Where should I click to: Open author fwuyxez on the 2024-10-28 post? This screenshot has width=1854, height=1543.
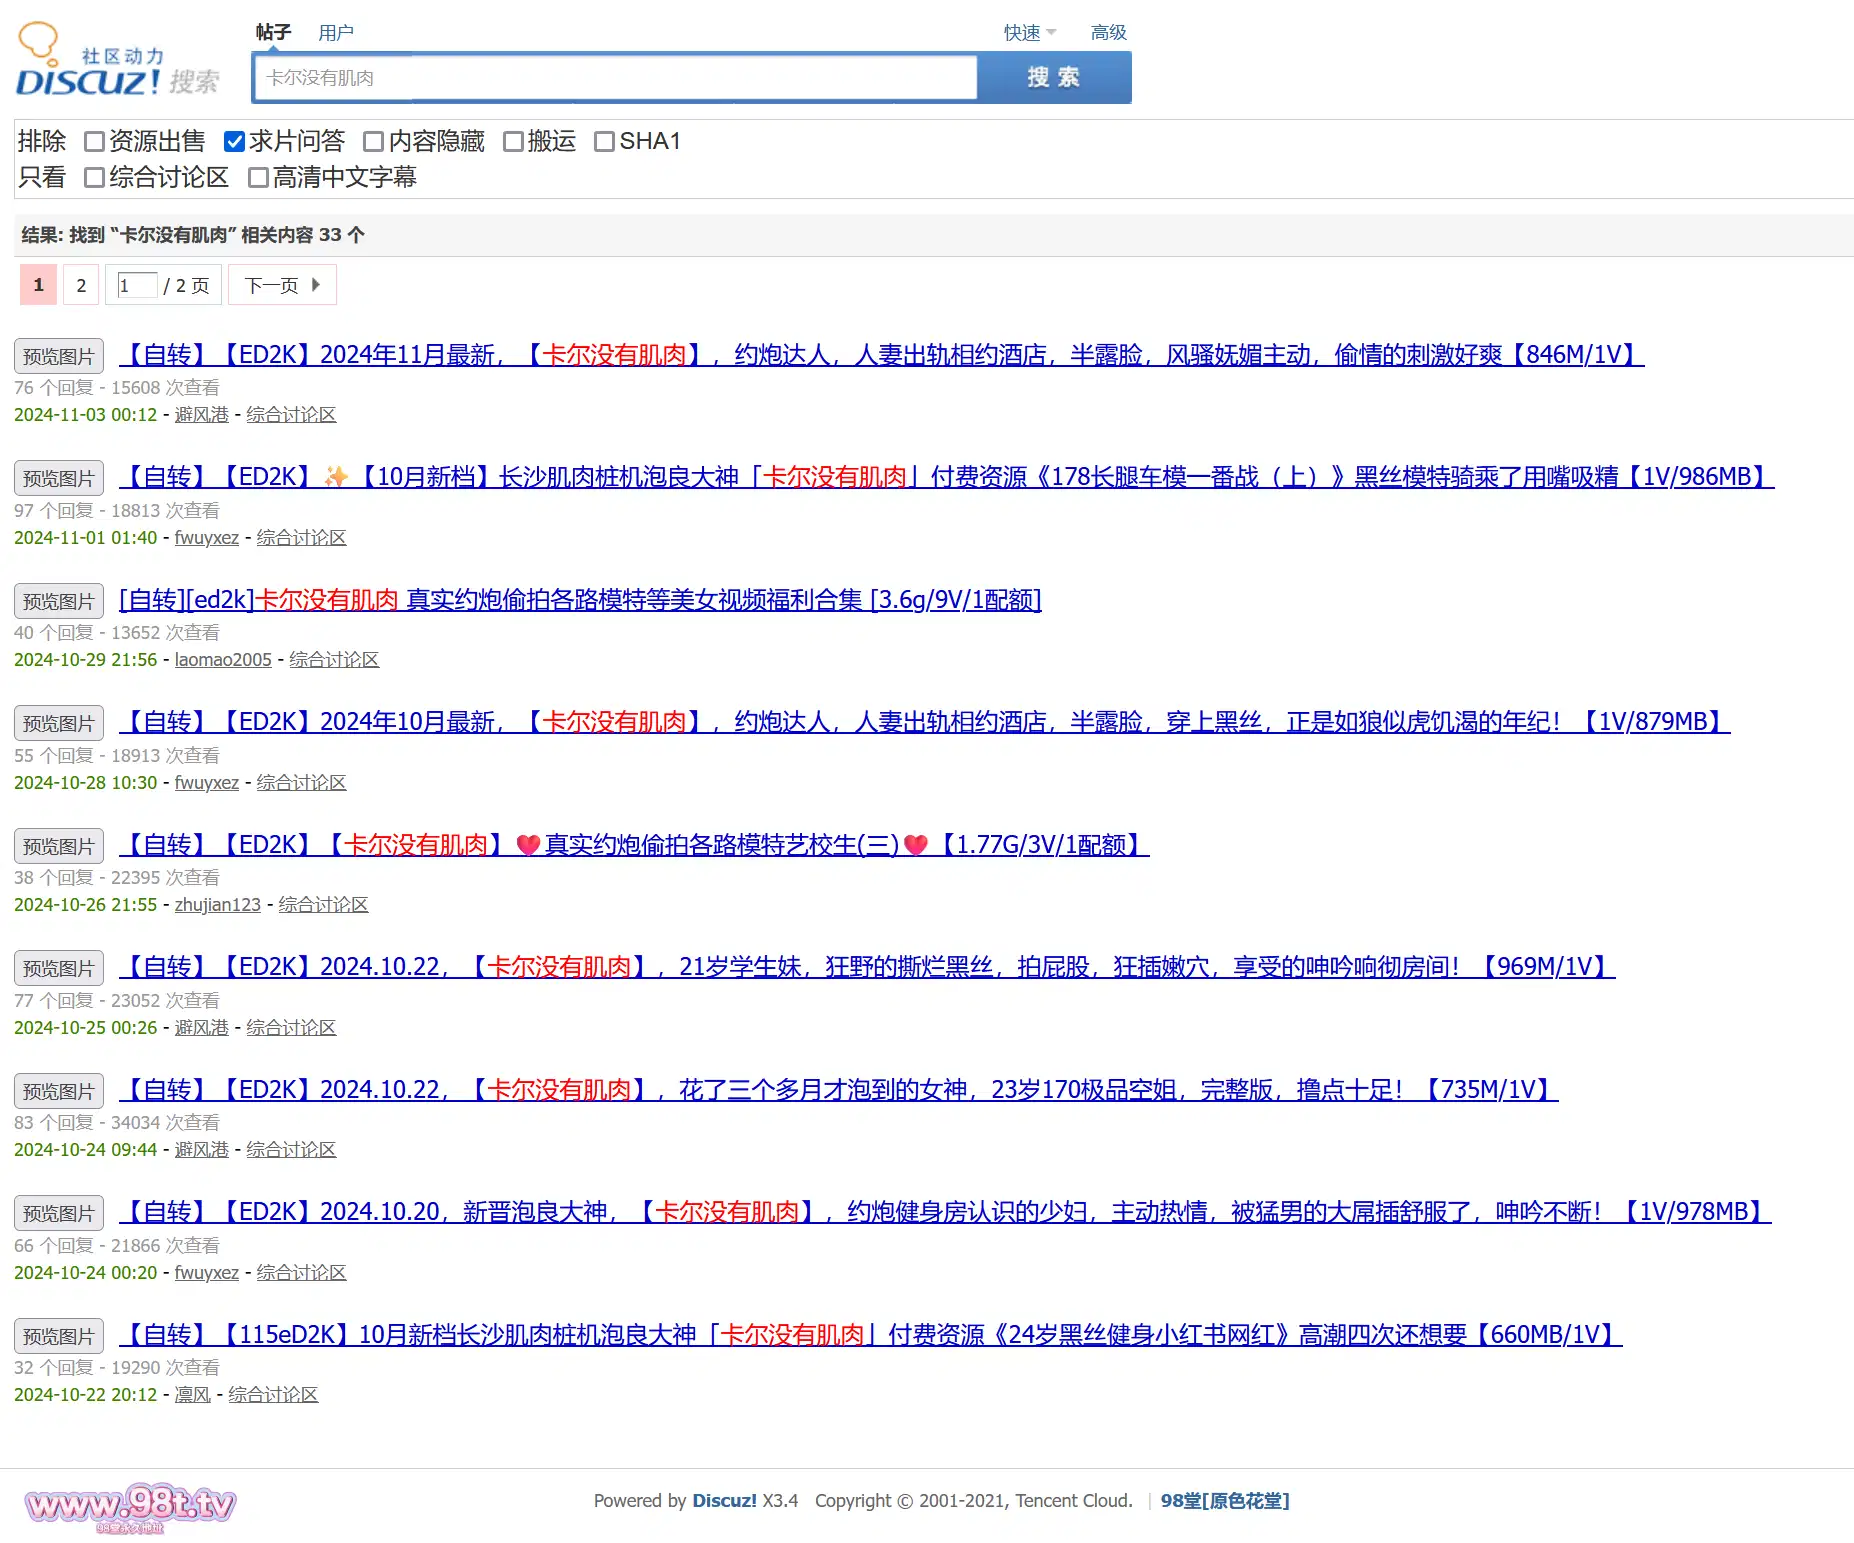pyautogui.click(x=206, y=783)
